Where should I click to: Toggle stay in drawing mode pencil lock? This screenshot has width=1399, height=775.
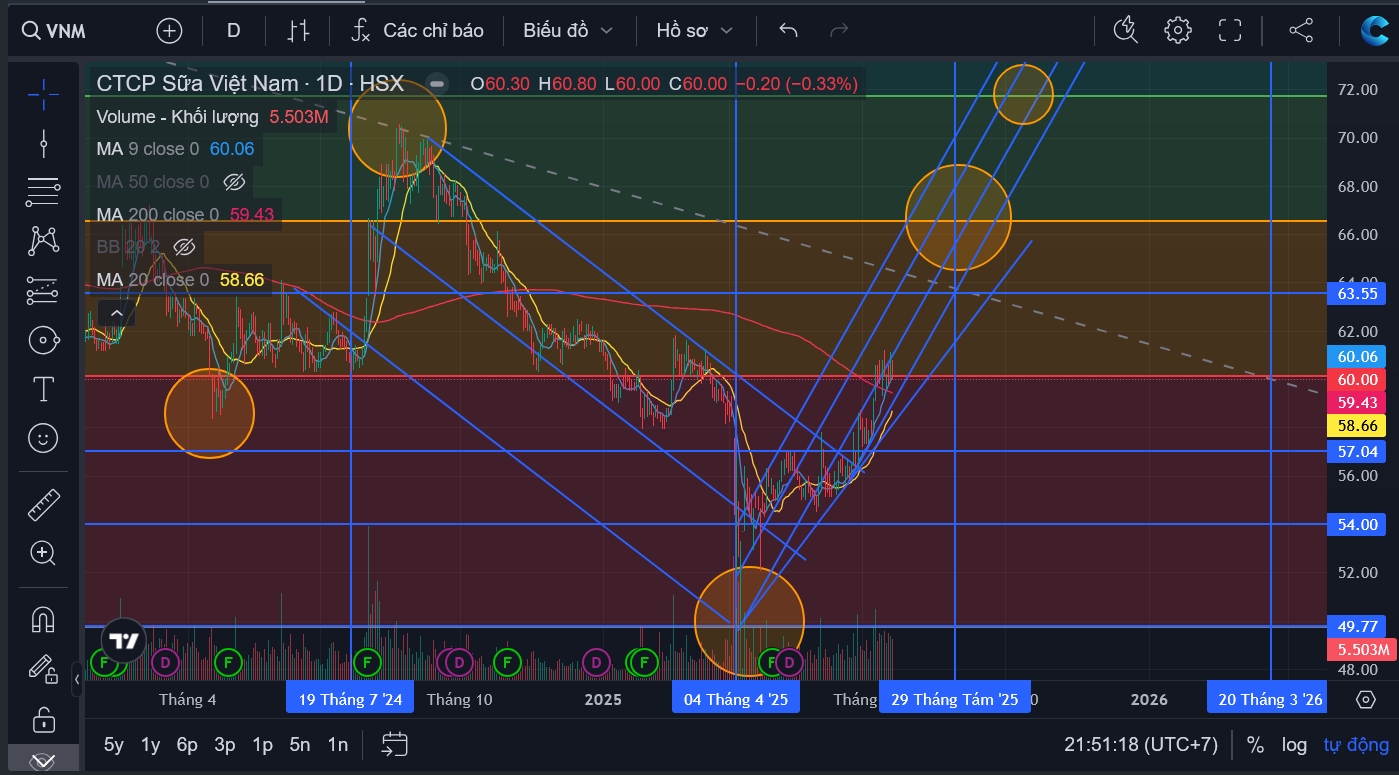click(43, 668)
